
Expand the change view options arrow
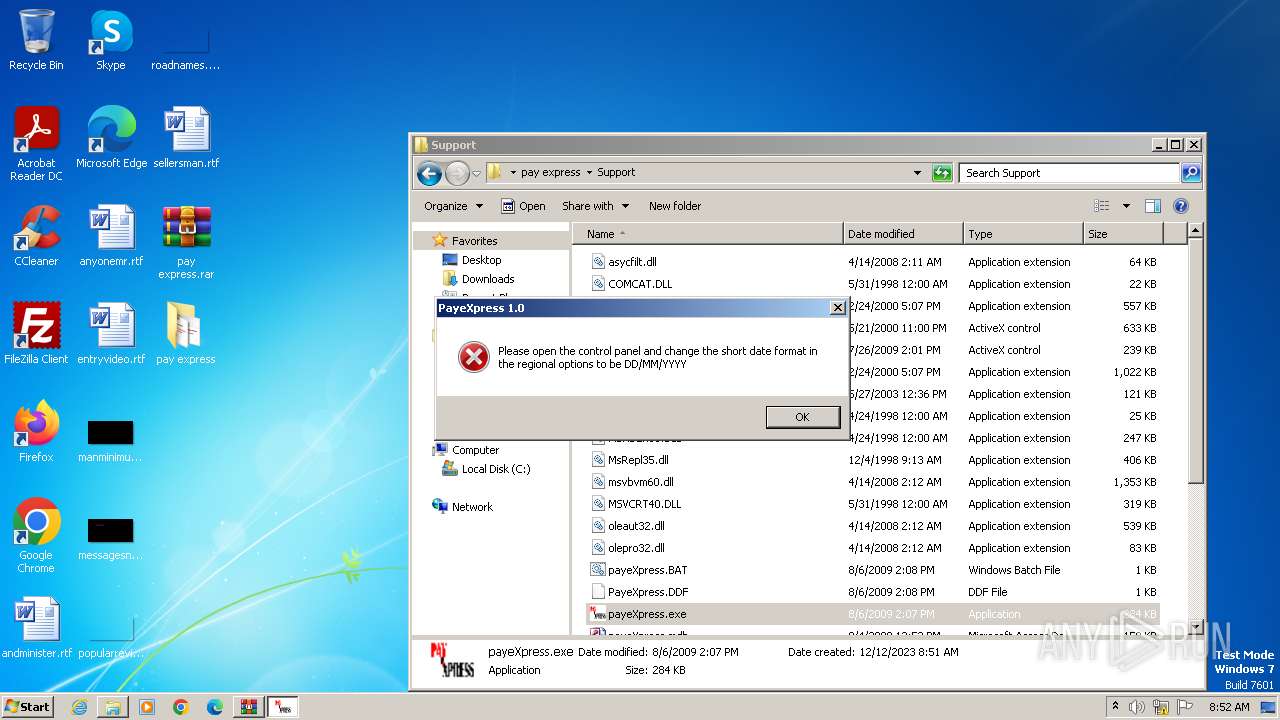tap(1126, 206)
